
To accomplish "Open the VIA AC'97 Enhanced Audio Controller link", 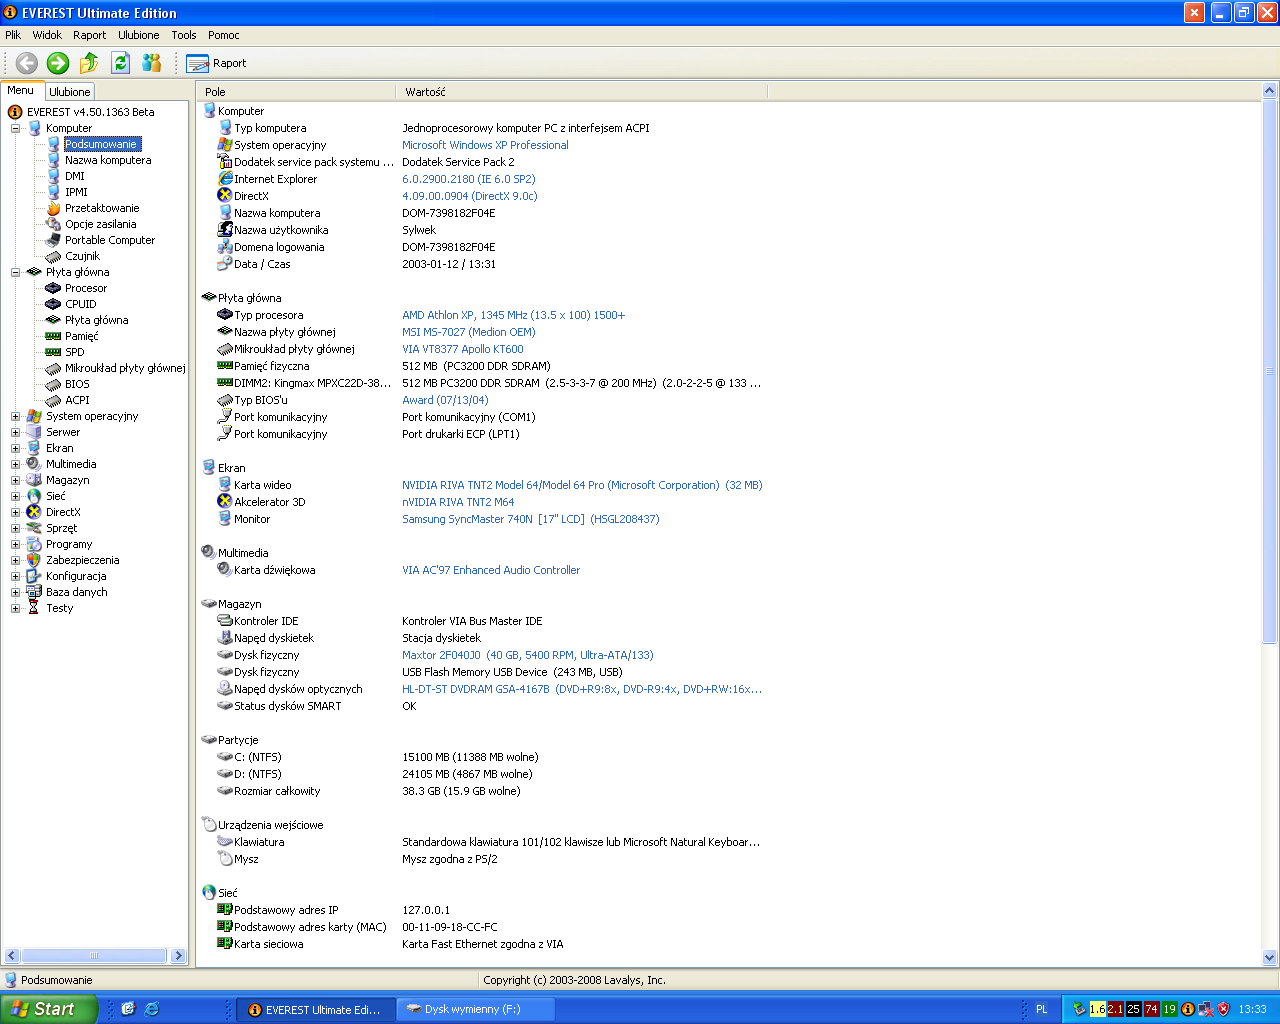I will [491, 570].
